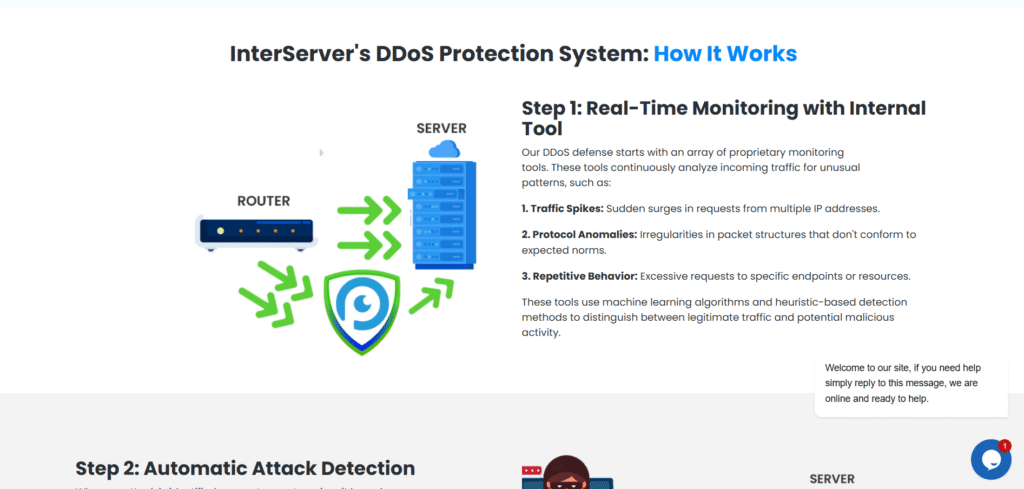The image size is (1024, 489).
Task: Click the SERVER label above the cloud icon
Action: coord(441,128)
